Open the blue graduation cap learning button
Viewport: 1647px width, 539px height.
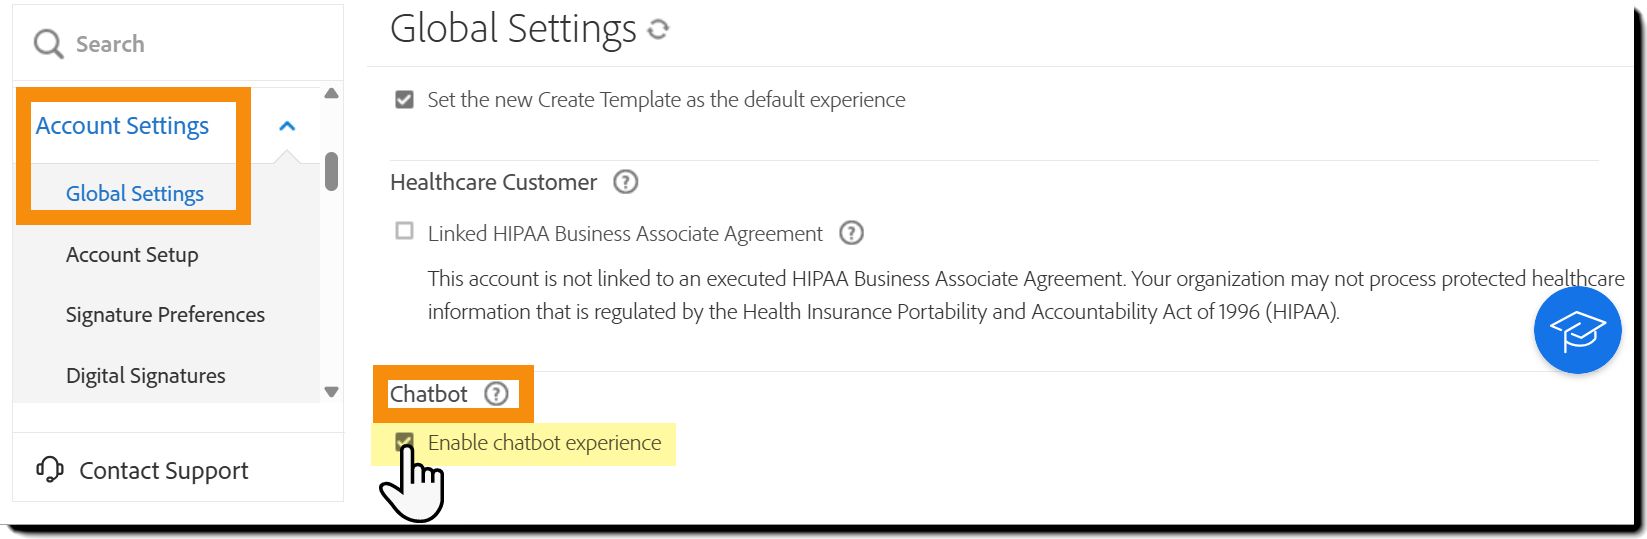coord(1577,330)
